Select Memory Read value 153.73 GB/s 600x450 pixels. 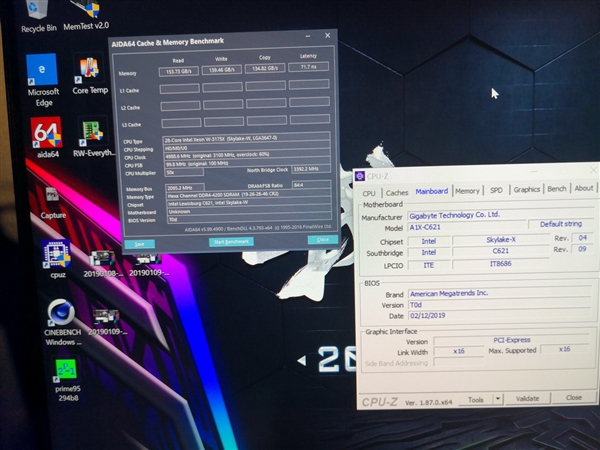tap(179, 71)
